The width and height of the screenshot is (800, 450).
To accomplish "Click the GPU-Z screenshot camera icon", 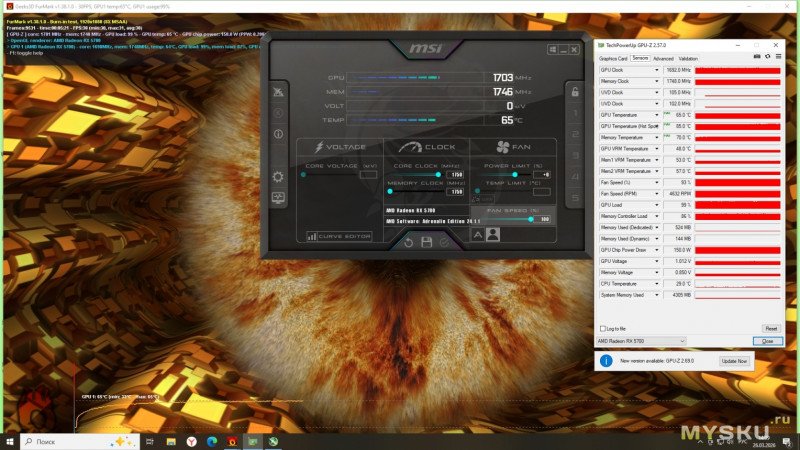I will (758, 58).
